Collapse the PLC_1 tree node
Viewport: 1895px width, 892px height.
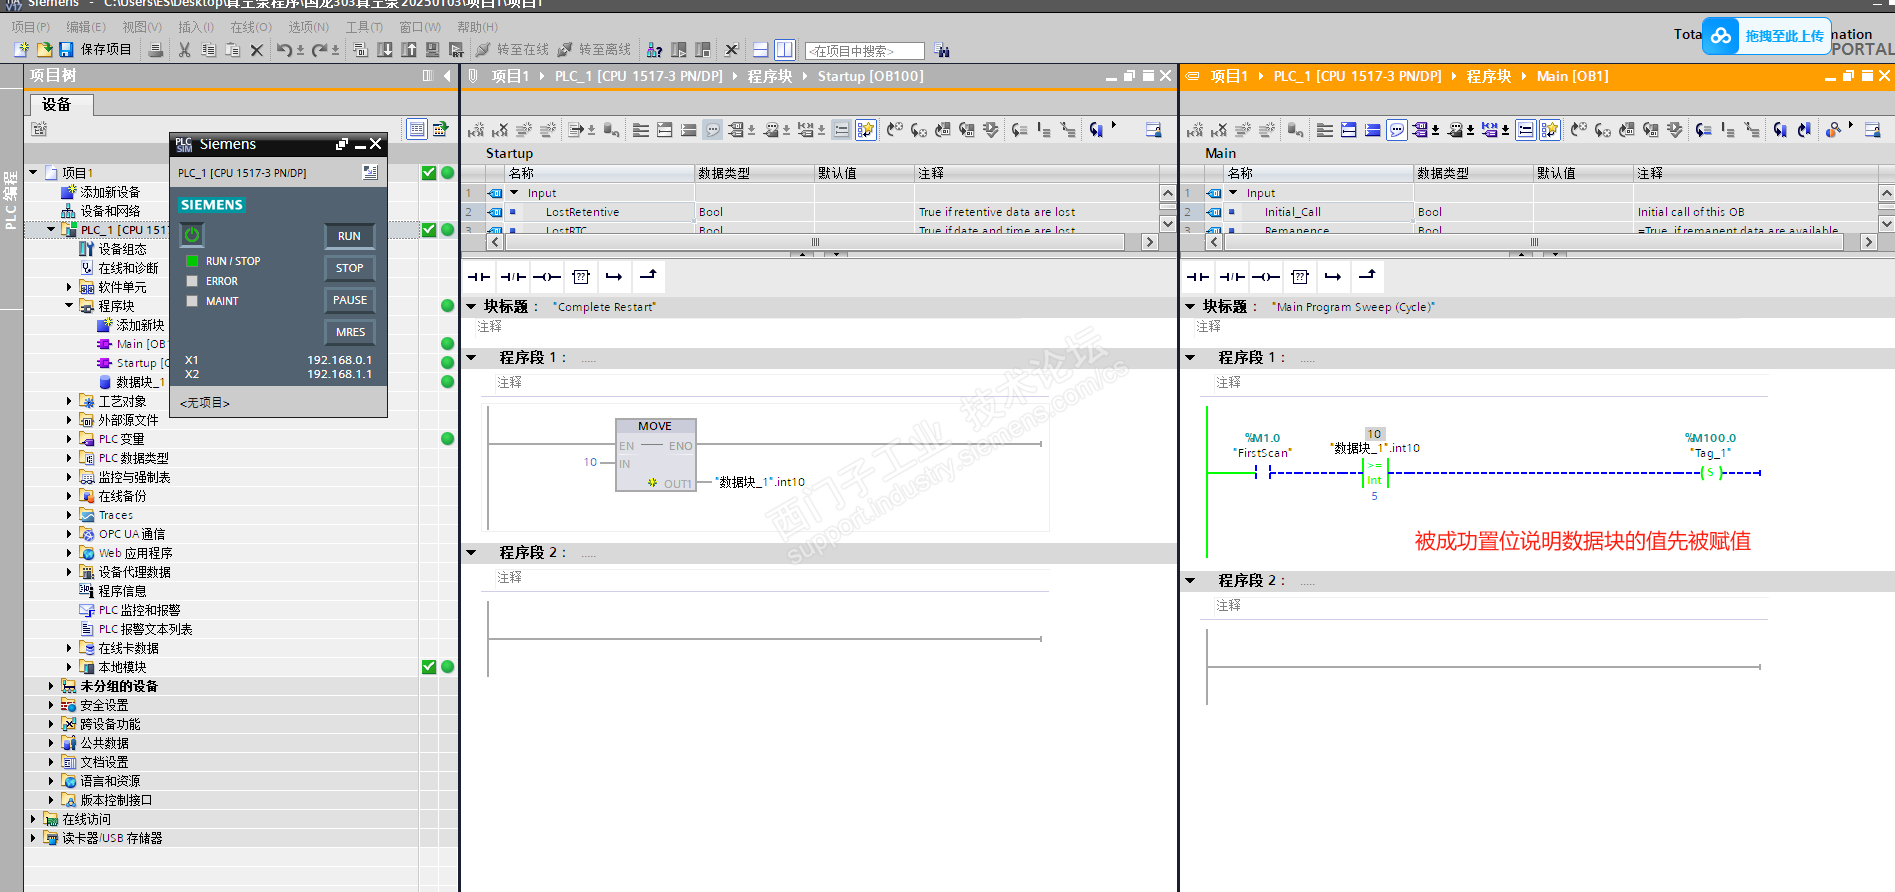[x=51, y=230]
